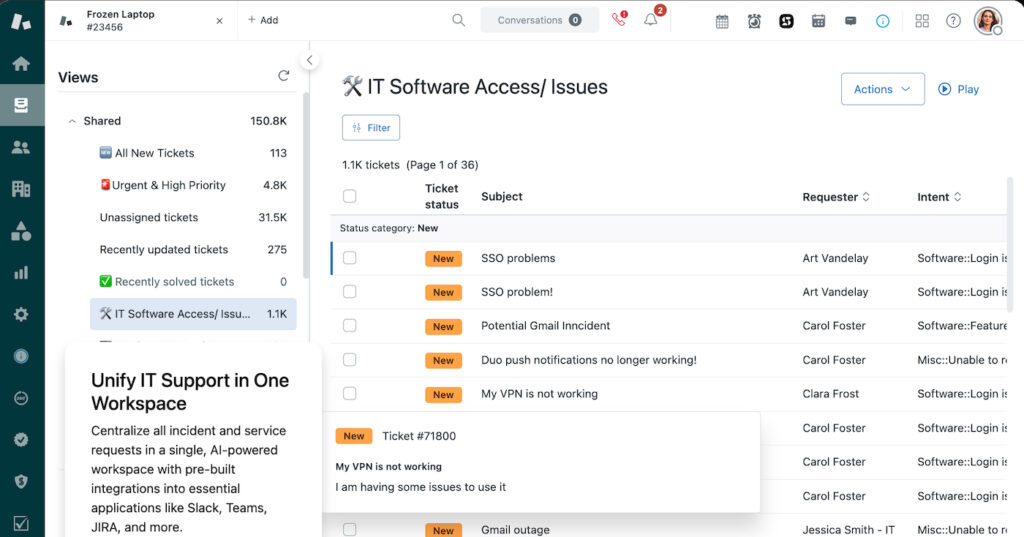Open the user profile avatar
The height and width of the screenshot is (537, 1024).
[988, 21]
